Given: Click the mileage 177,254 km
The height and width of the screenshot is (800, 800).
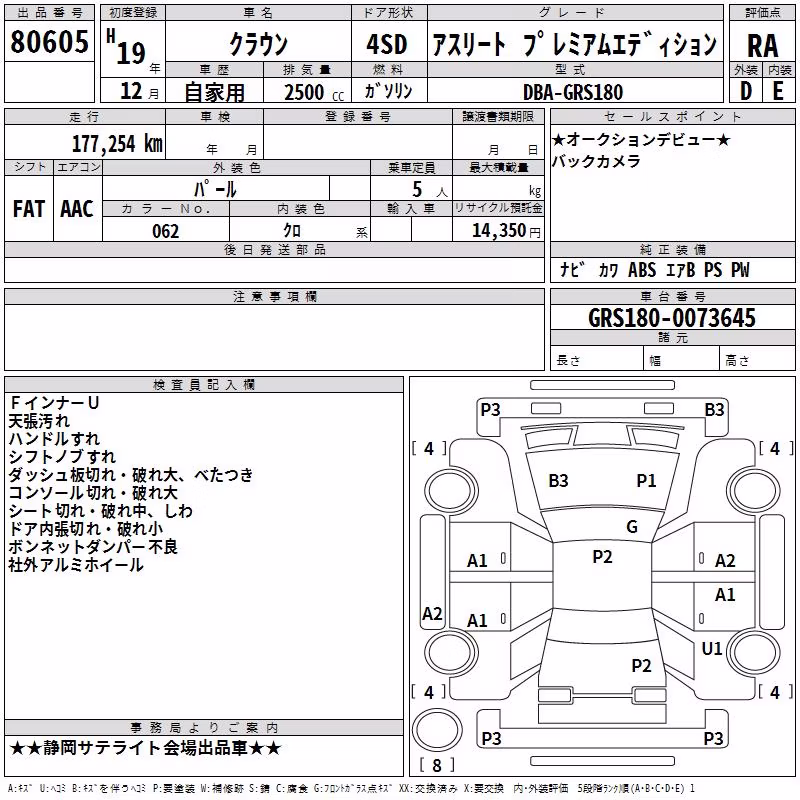Looking at the screenshot, I should coord(117,144).
